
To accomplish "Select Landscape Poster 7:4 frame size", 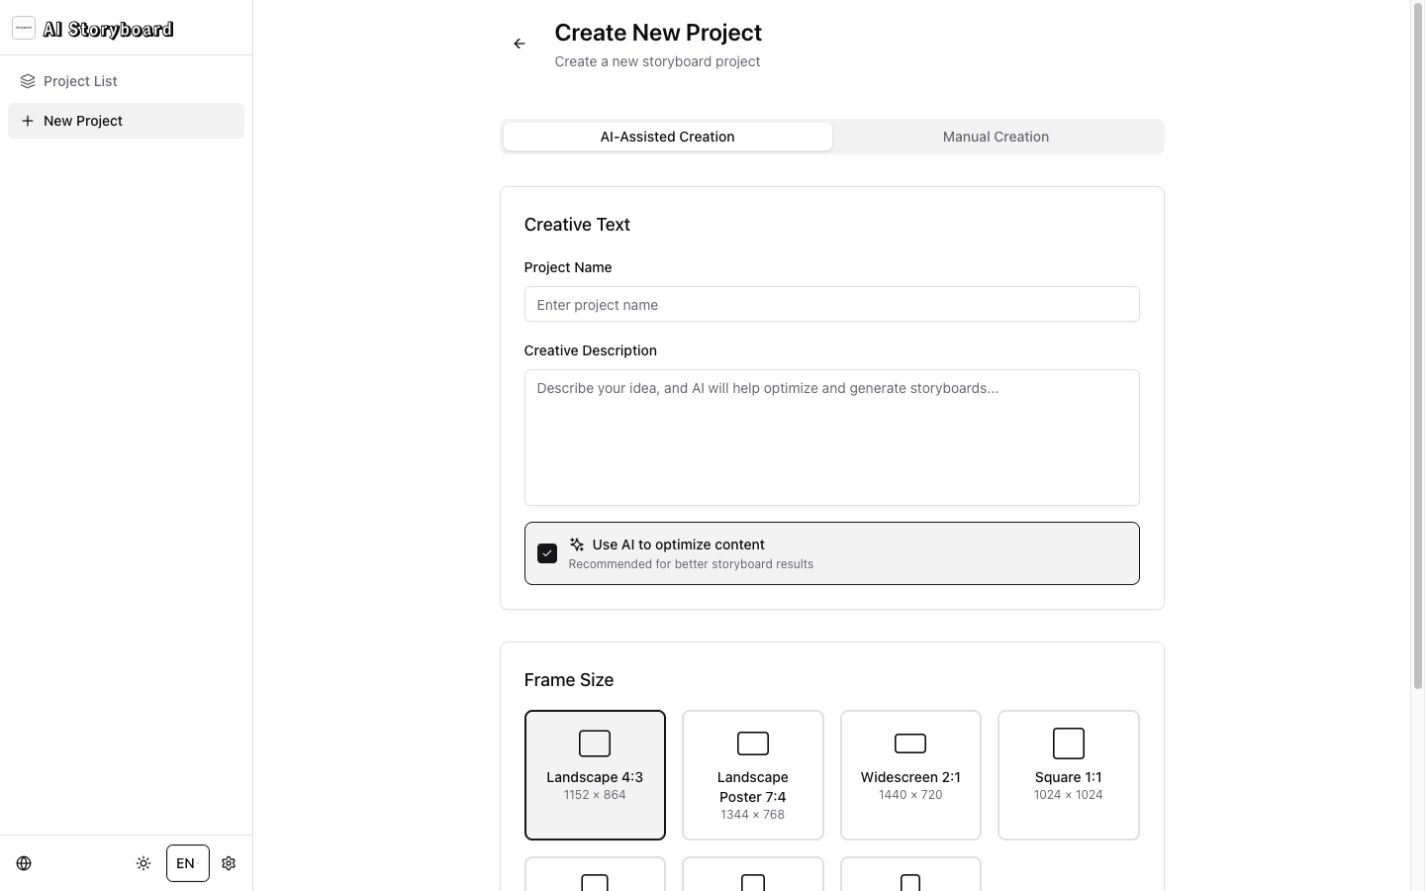I will click(753, 776).
